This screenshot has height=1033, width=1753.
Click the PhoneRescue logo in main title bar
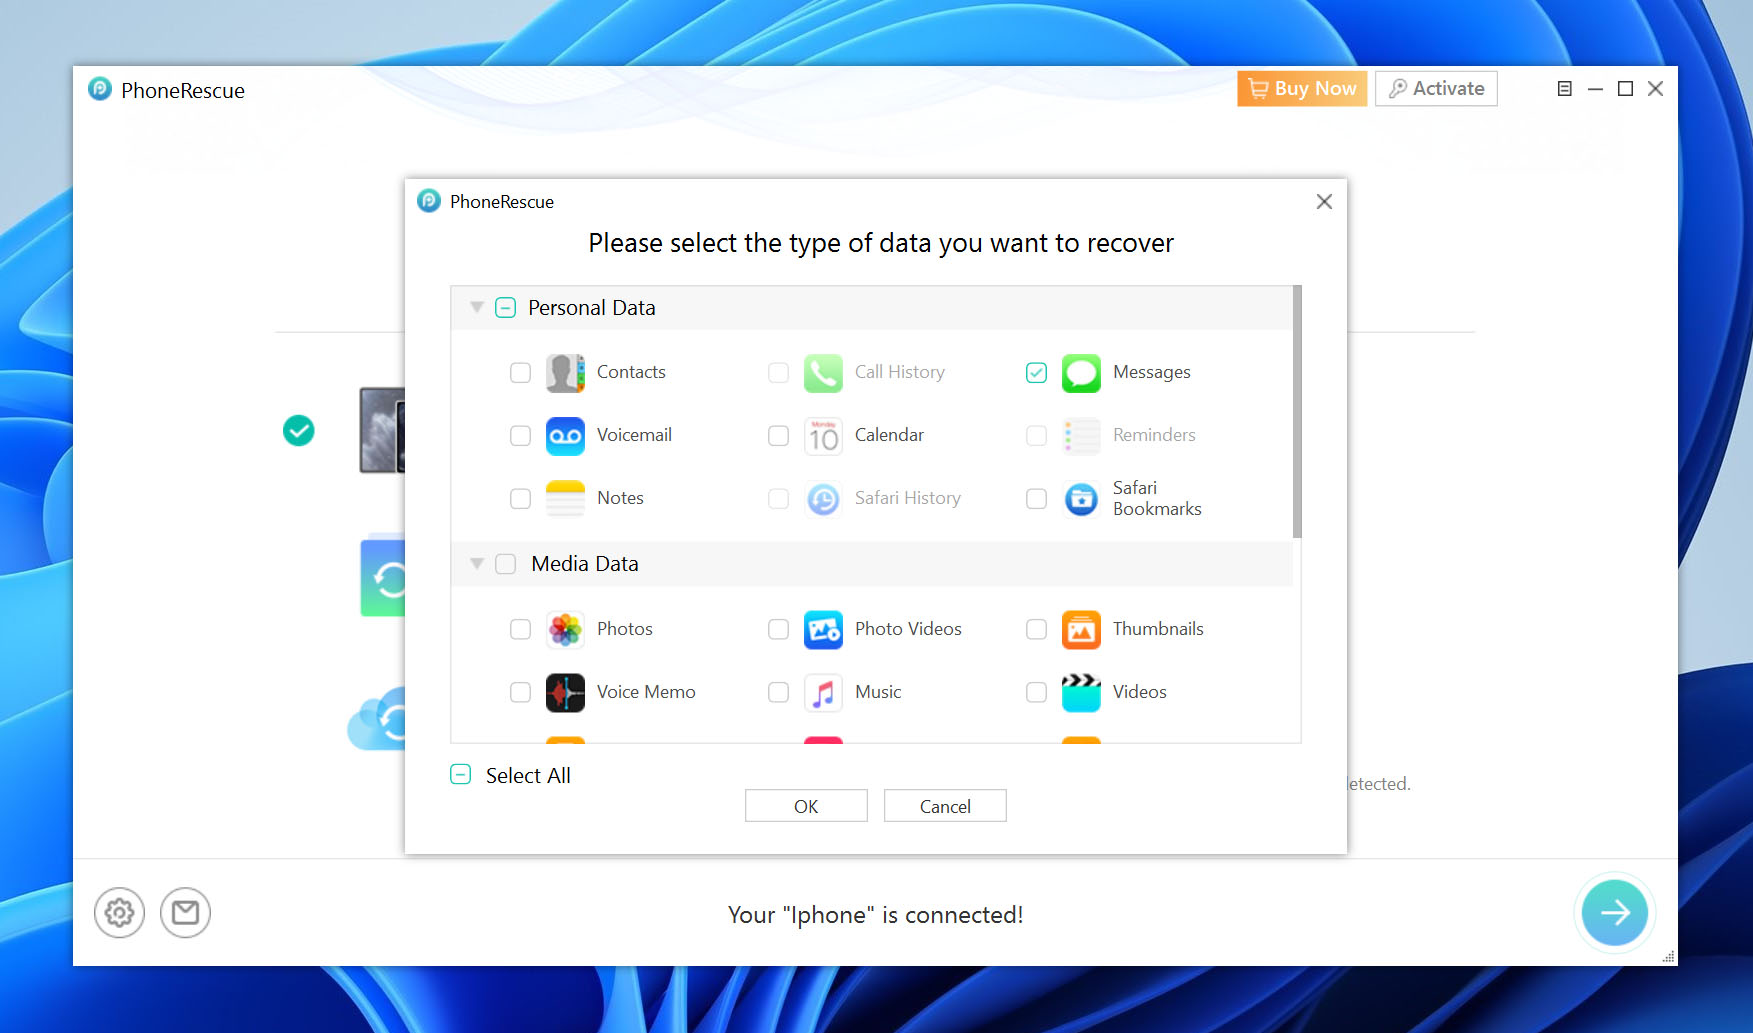(100, 89)
